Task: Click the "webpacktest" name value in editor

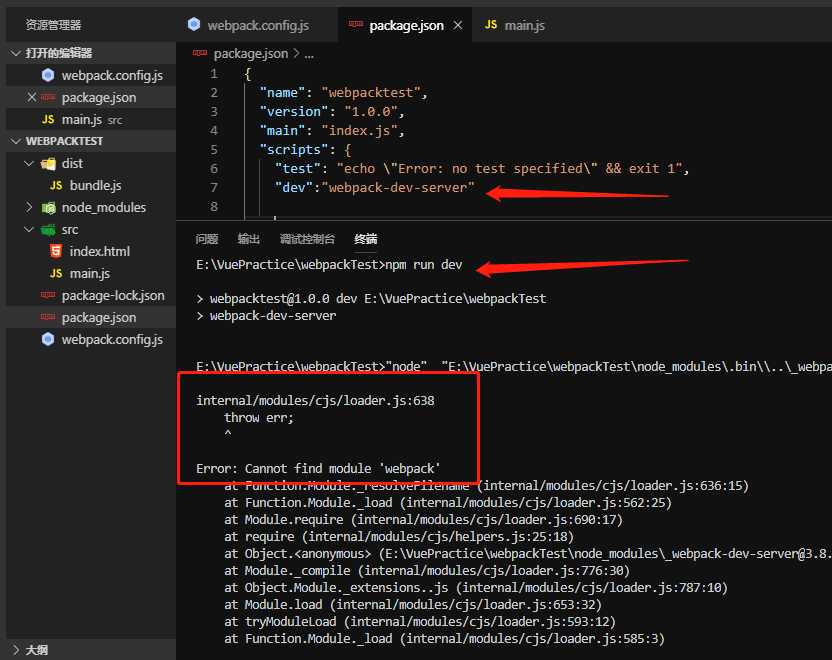Action: [x=371, y=93]
